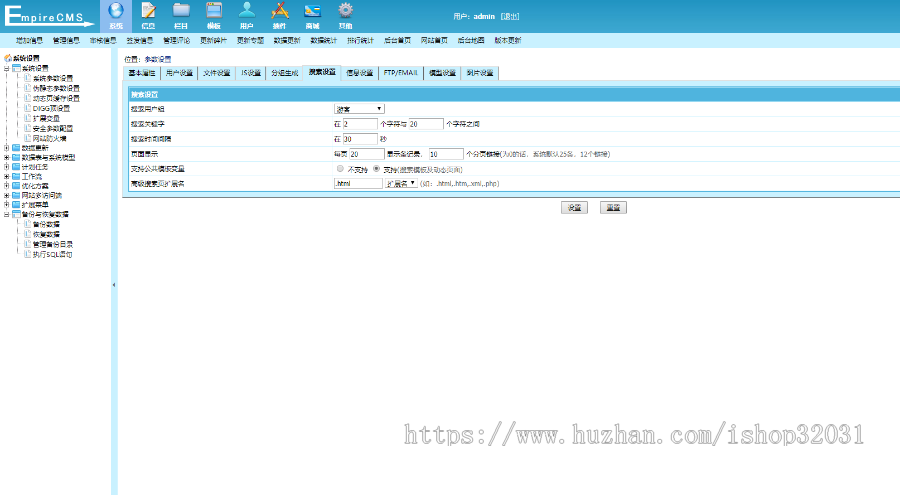Open 恢复数据 in the tree
This screenshot has height=495, width=900.
point(46,234)
